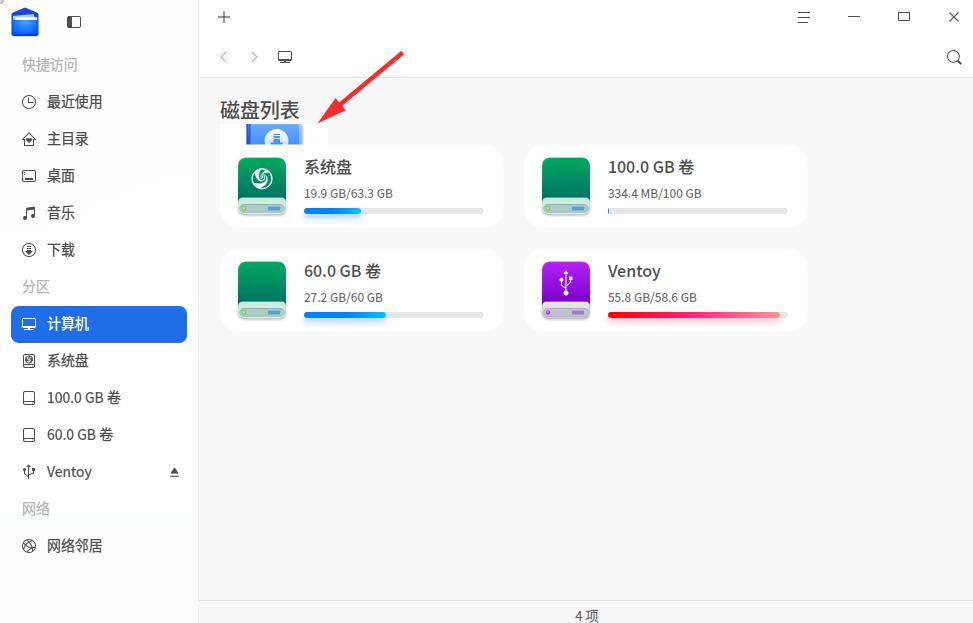Open 桌面 from sidebar
Viewport: 973px width, 623px height.
point(99,176)
